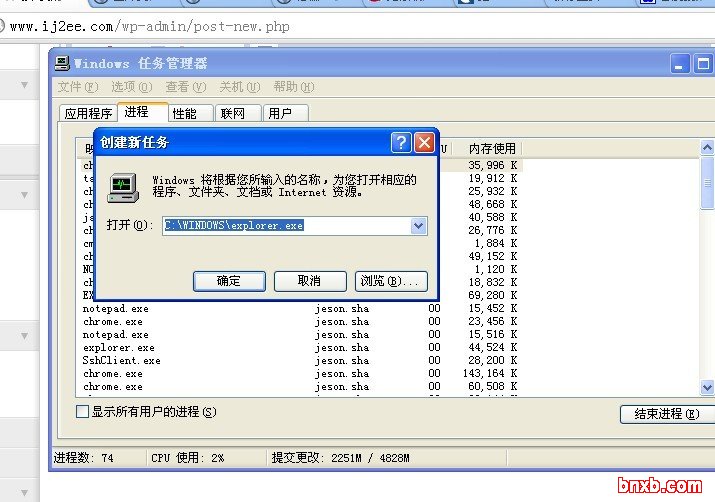Click scroll-up arrow of process list
Image resolution: width=715 pixels, height=502 pixels.
pyautogui.click(x=707, y=149)
